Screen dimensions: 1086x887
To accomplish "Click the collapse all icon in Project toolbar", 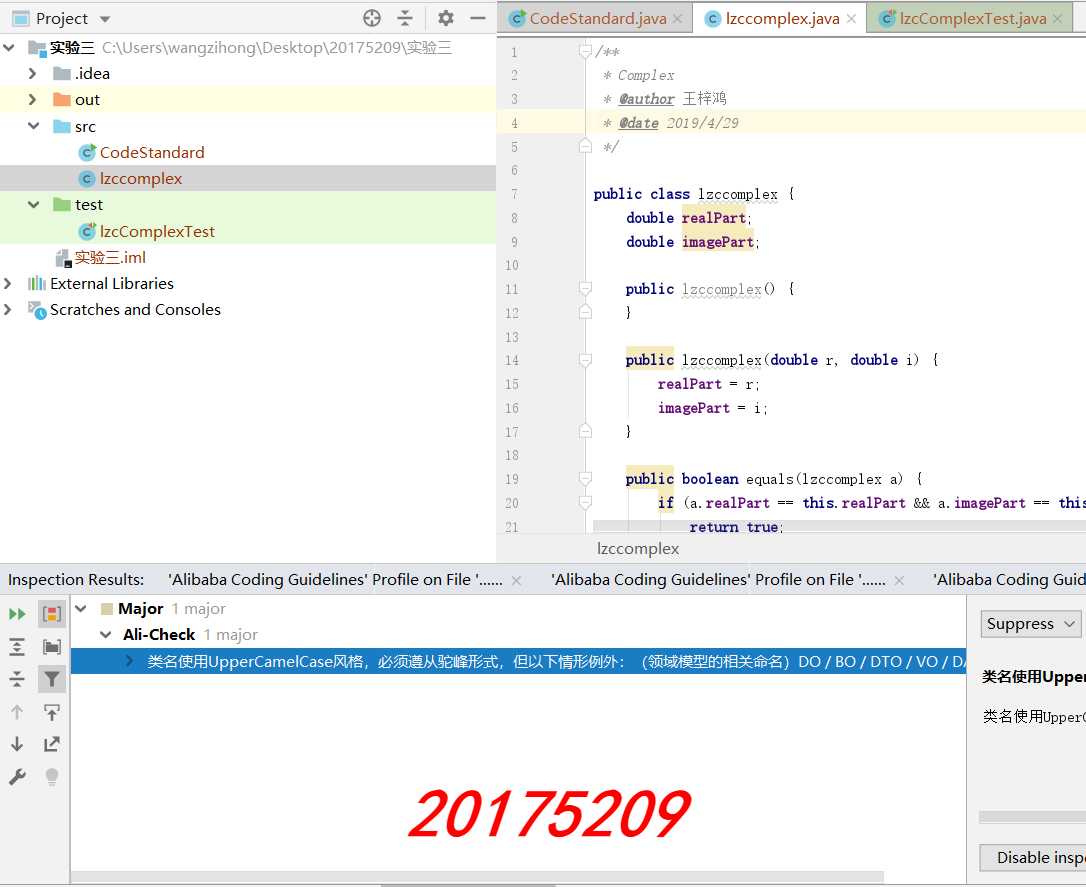I will (x=405, y=19).
